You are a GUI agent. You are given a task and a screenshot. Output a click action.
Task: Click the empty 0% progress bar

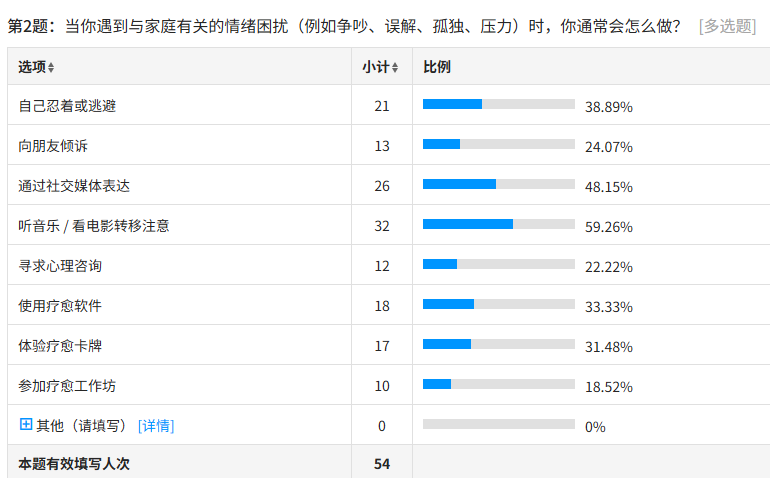[x=498, y=424]
